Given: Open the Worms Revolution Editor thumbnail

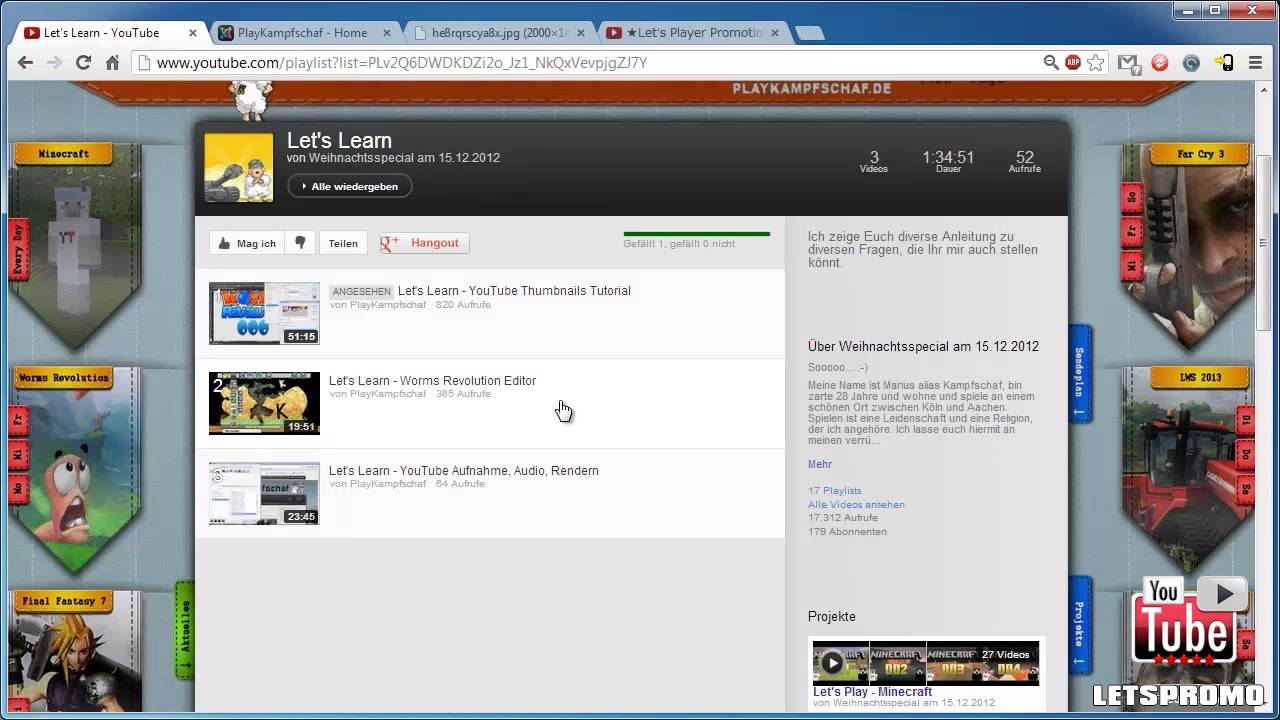Looking at the screenshot, I should 264,403.
